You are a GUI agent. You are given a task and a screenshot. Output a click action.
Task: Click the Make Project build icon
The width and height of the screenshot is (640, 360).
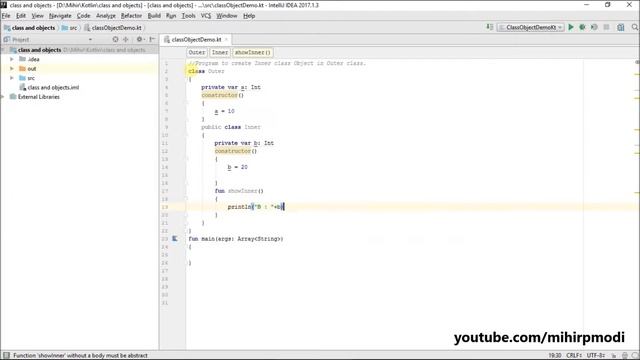pos(490,27)
